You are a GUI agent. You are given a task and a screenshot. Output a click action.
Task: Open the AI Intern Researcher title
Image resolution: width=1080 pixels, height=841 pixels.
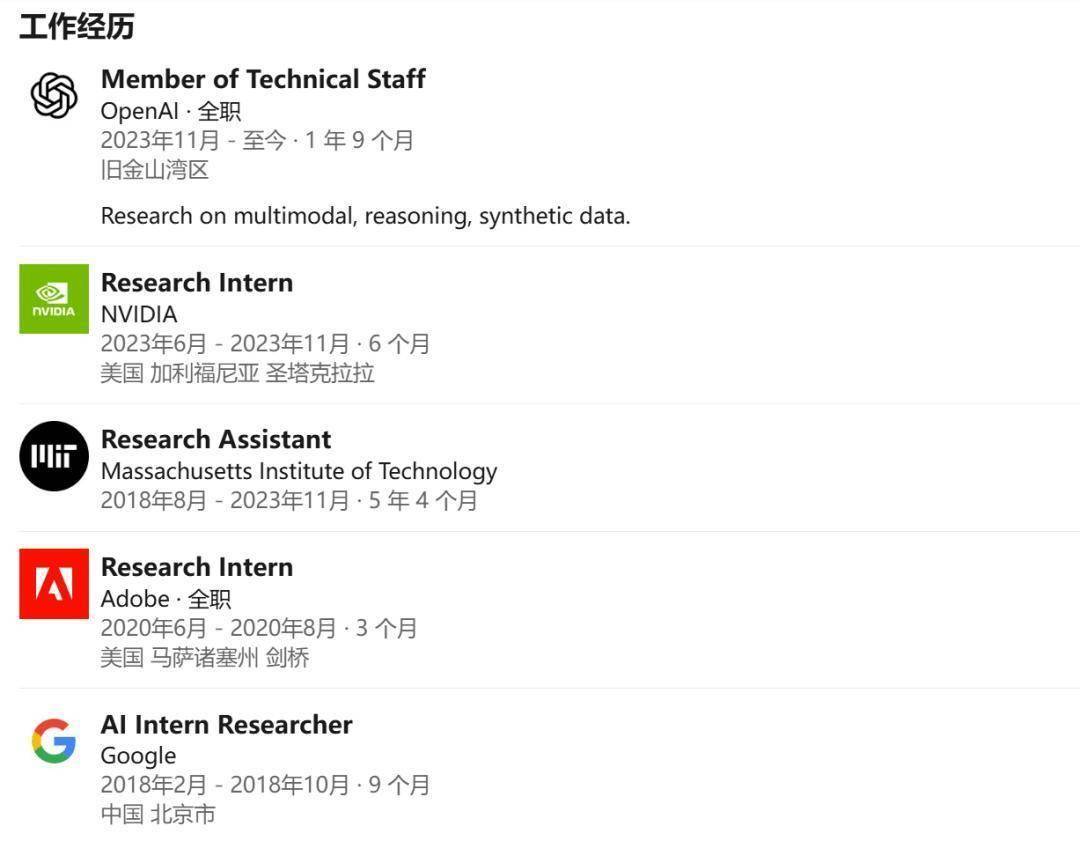pos(227,724)
